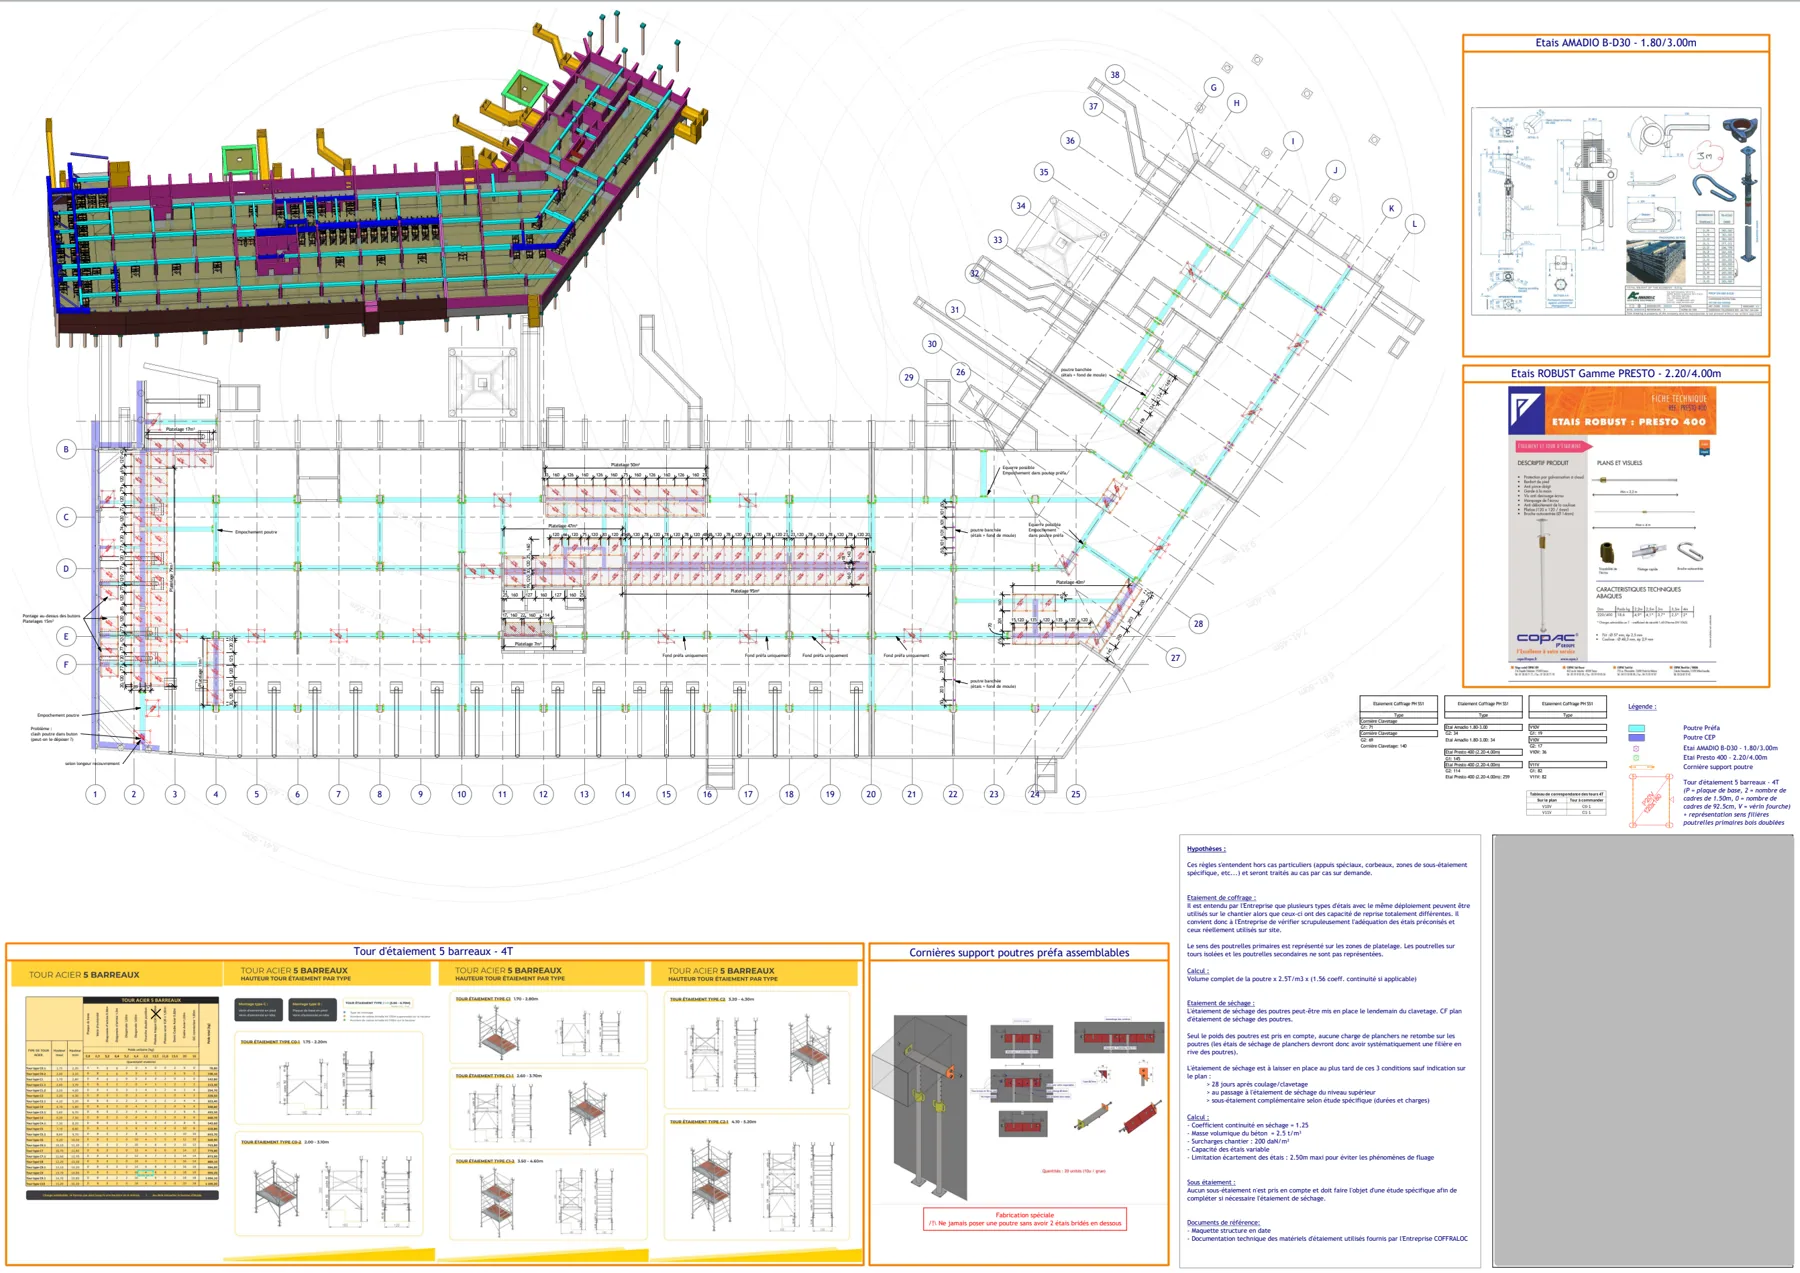Select grid axis bubble 1
Screen dimensions: 1800x1273
pyautogui.click(x=95, y=794)
